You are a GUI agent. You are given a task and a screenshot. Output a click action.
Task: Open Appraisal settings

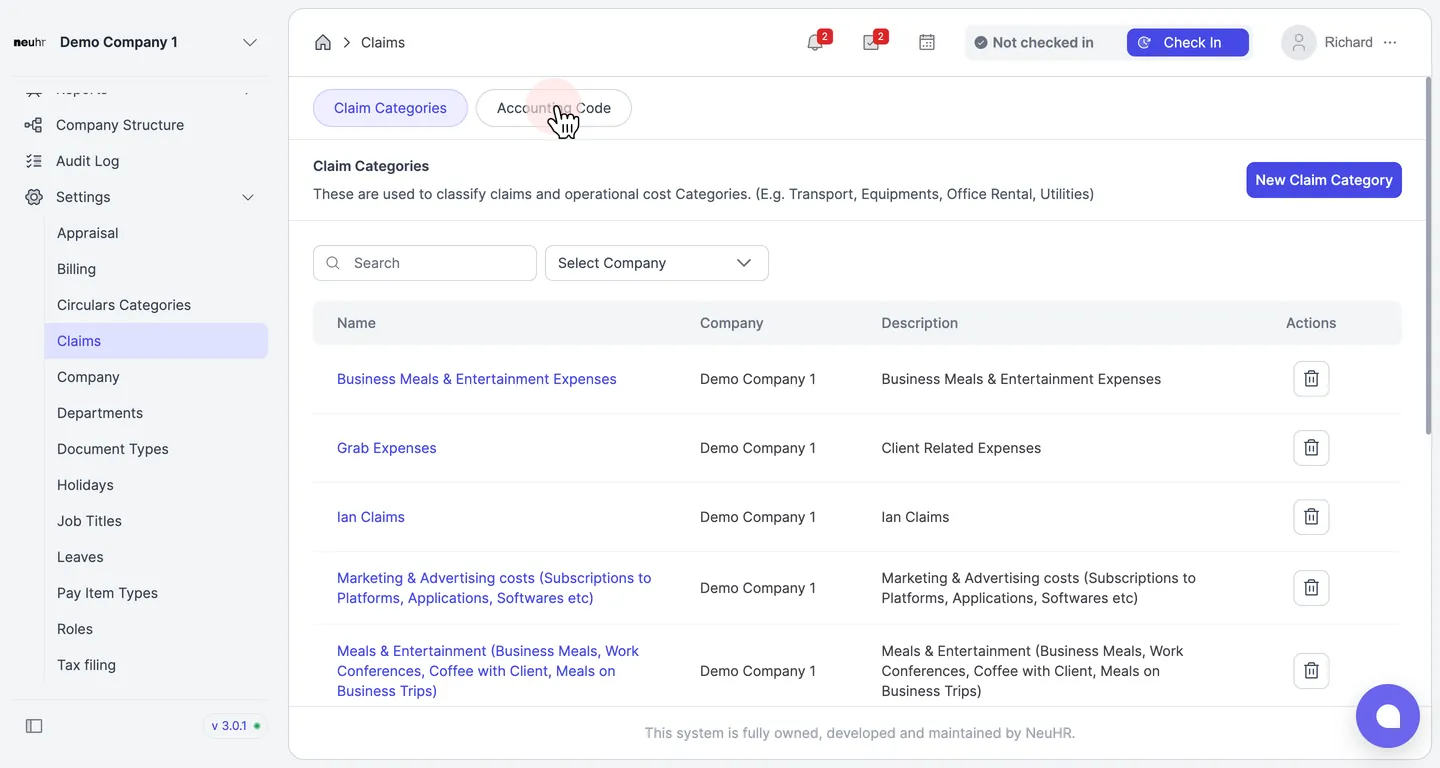[x=156, y=233]
